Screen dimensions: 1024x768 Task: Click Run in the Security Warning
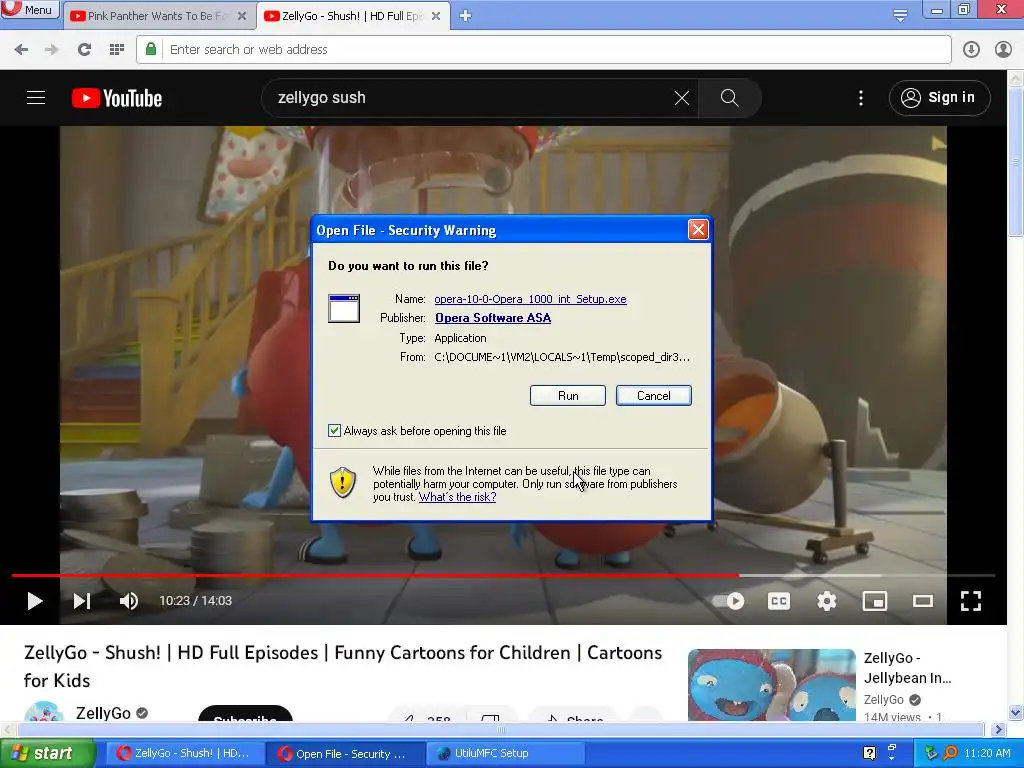point(568,396)
